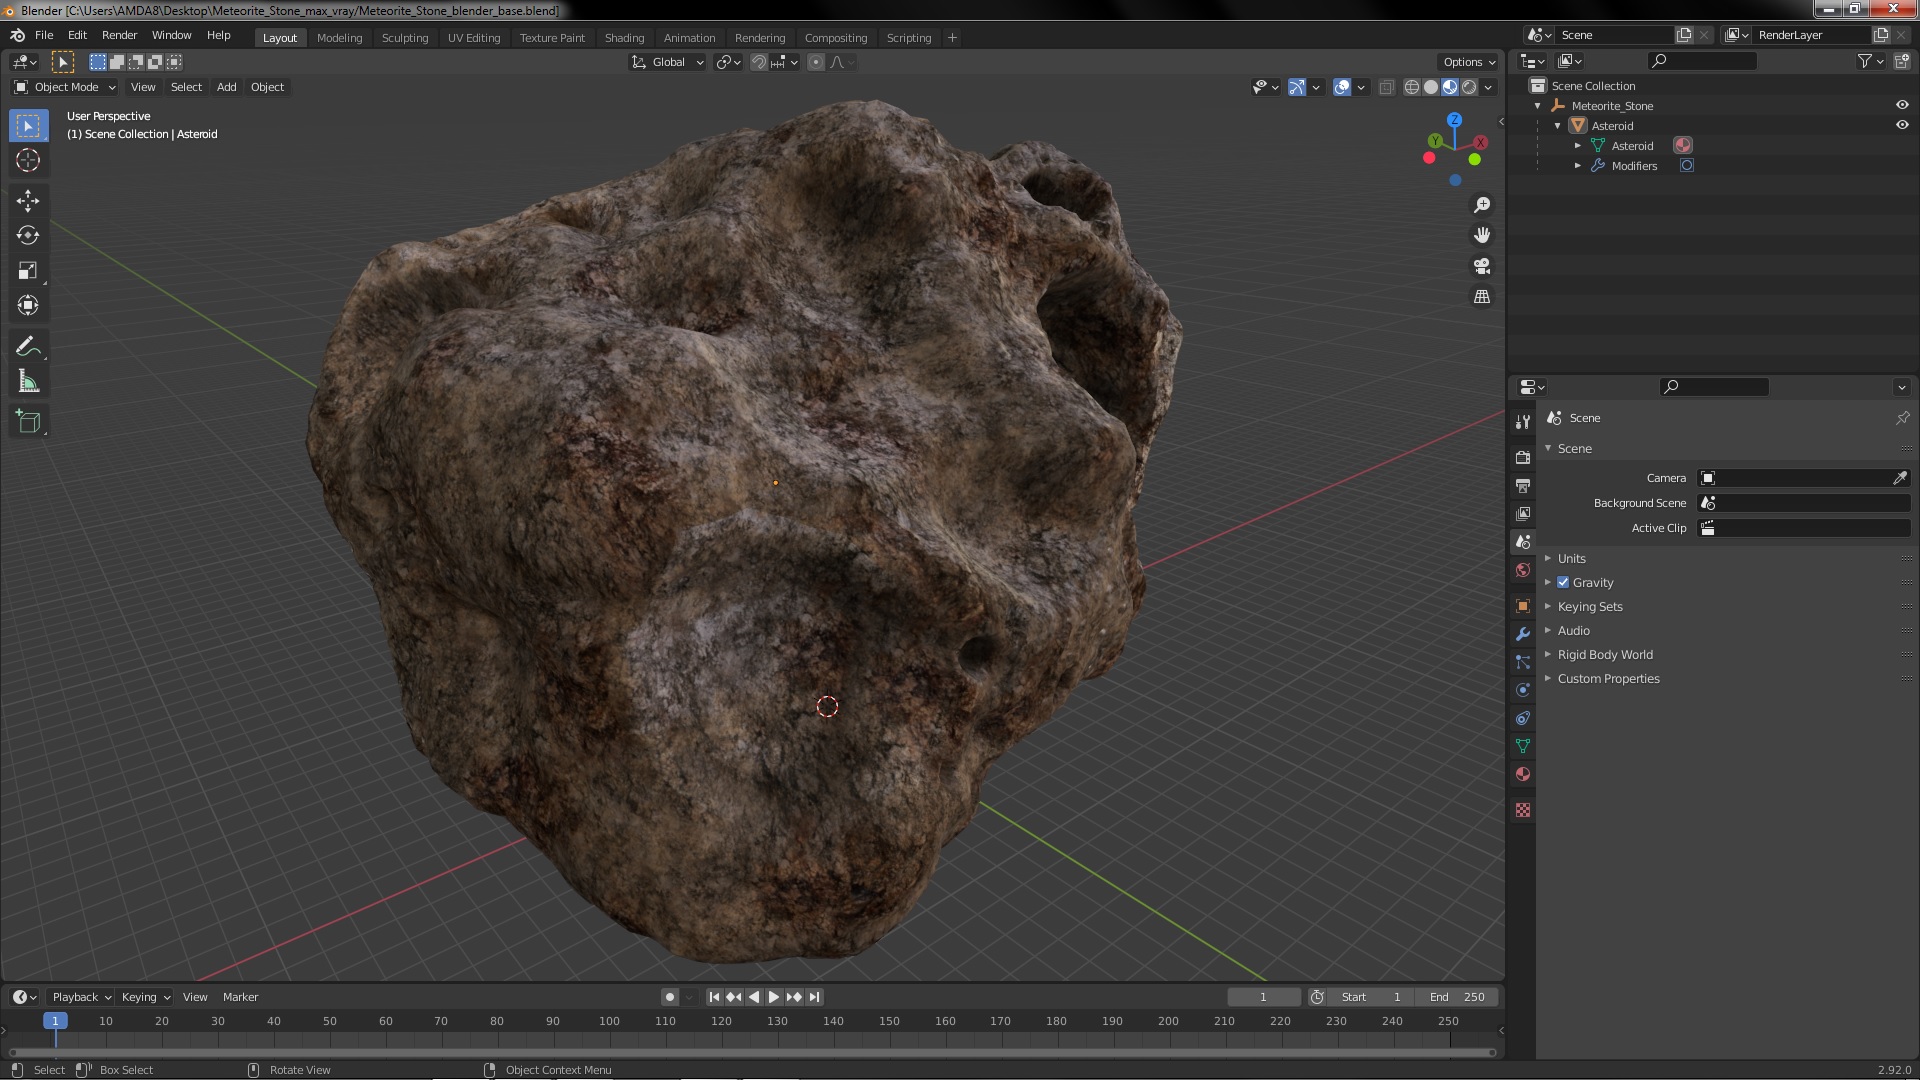
Task: Open World properties tab
Action: pos(1523,570)
